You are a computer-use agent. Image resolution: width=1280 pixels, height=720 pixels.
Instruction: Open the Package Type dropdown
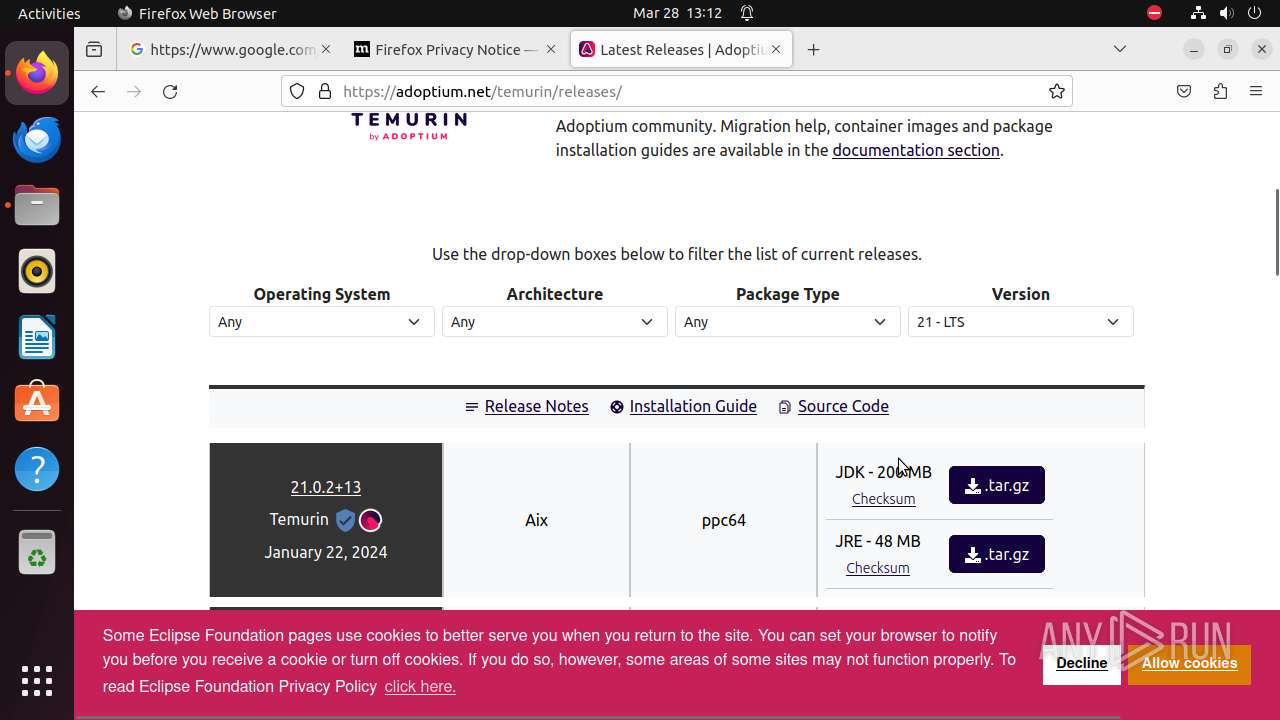(788, 322)
